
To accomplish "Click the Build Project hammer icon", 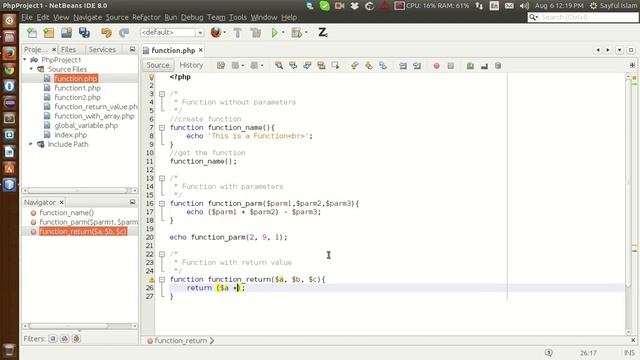I will click(238, 33).
